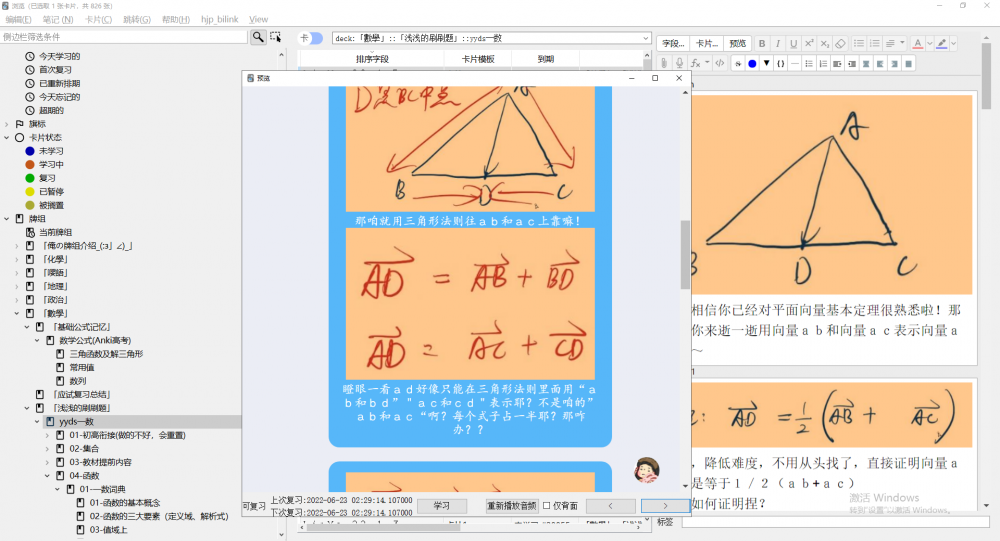
Task: Open the highlight color picker arrow
Action: click(953, 43)
